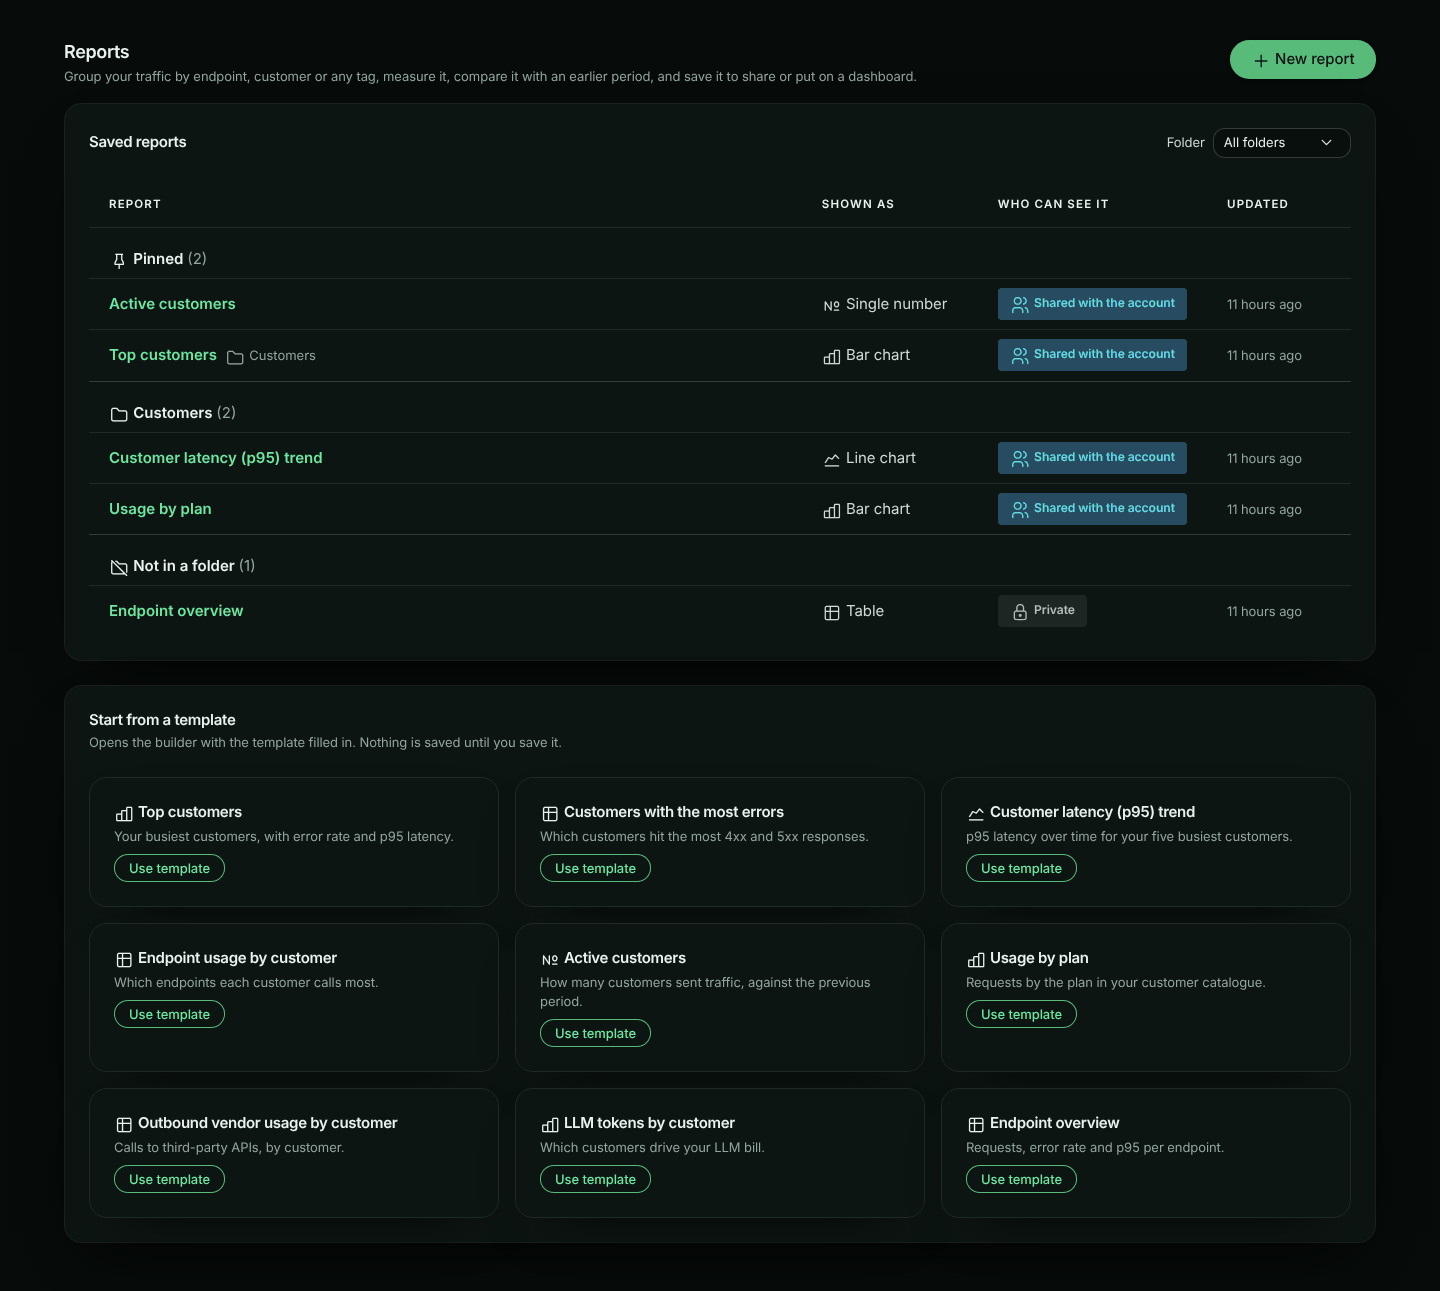Viewport: 1440px width, 1291px height.
Task: Click the UPDATED column header
Action: click(x=1257, y=204)
